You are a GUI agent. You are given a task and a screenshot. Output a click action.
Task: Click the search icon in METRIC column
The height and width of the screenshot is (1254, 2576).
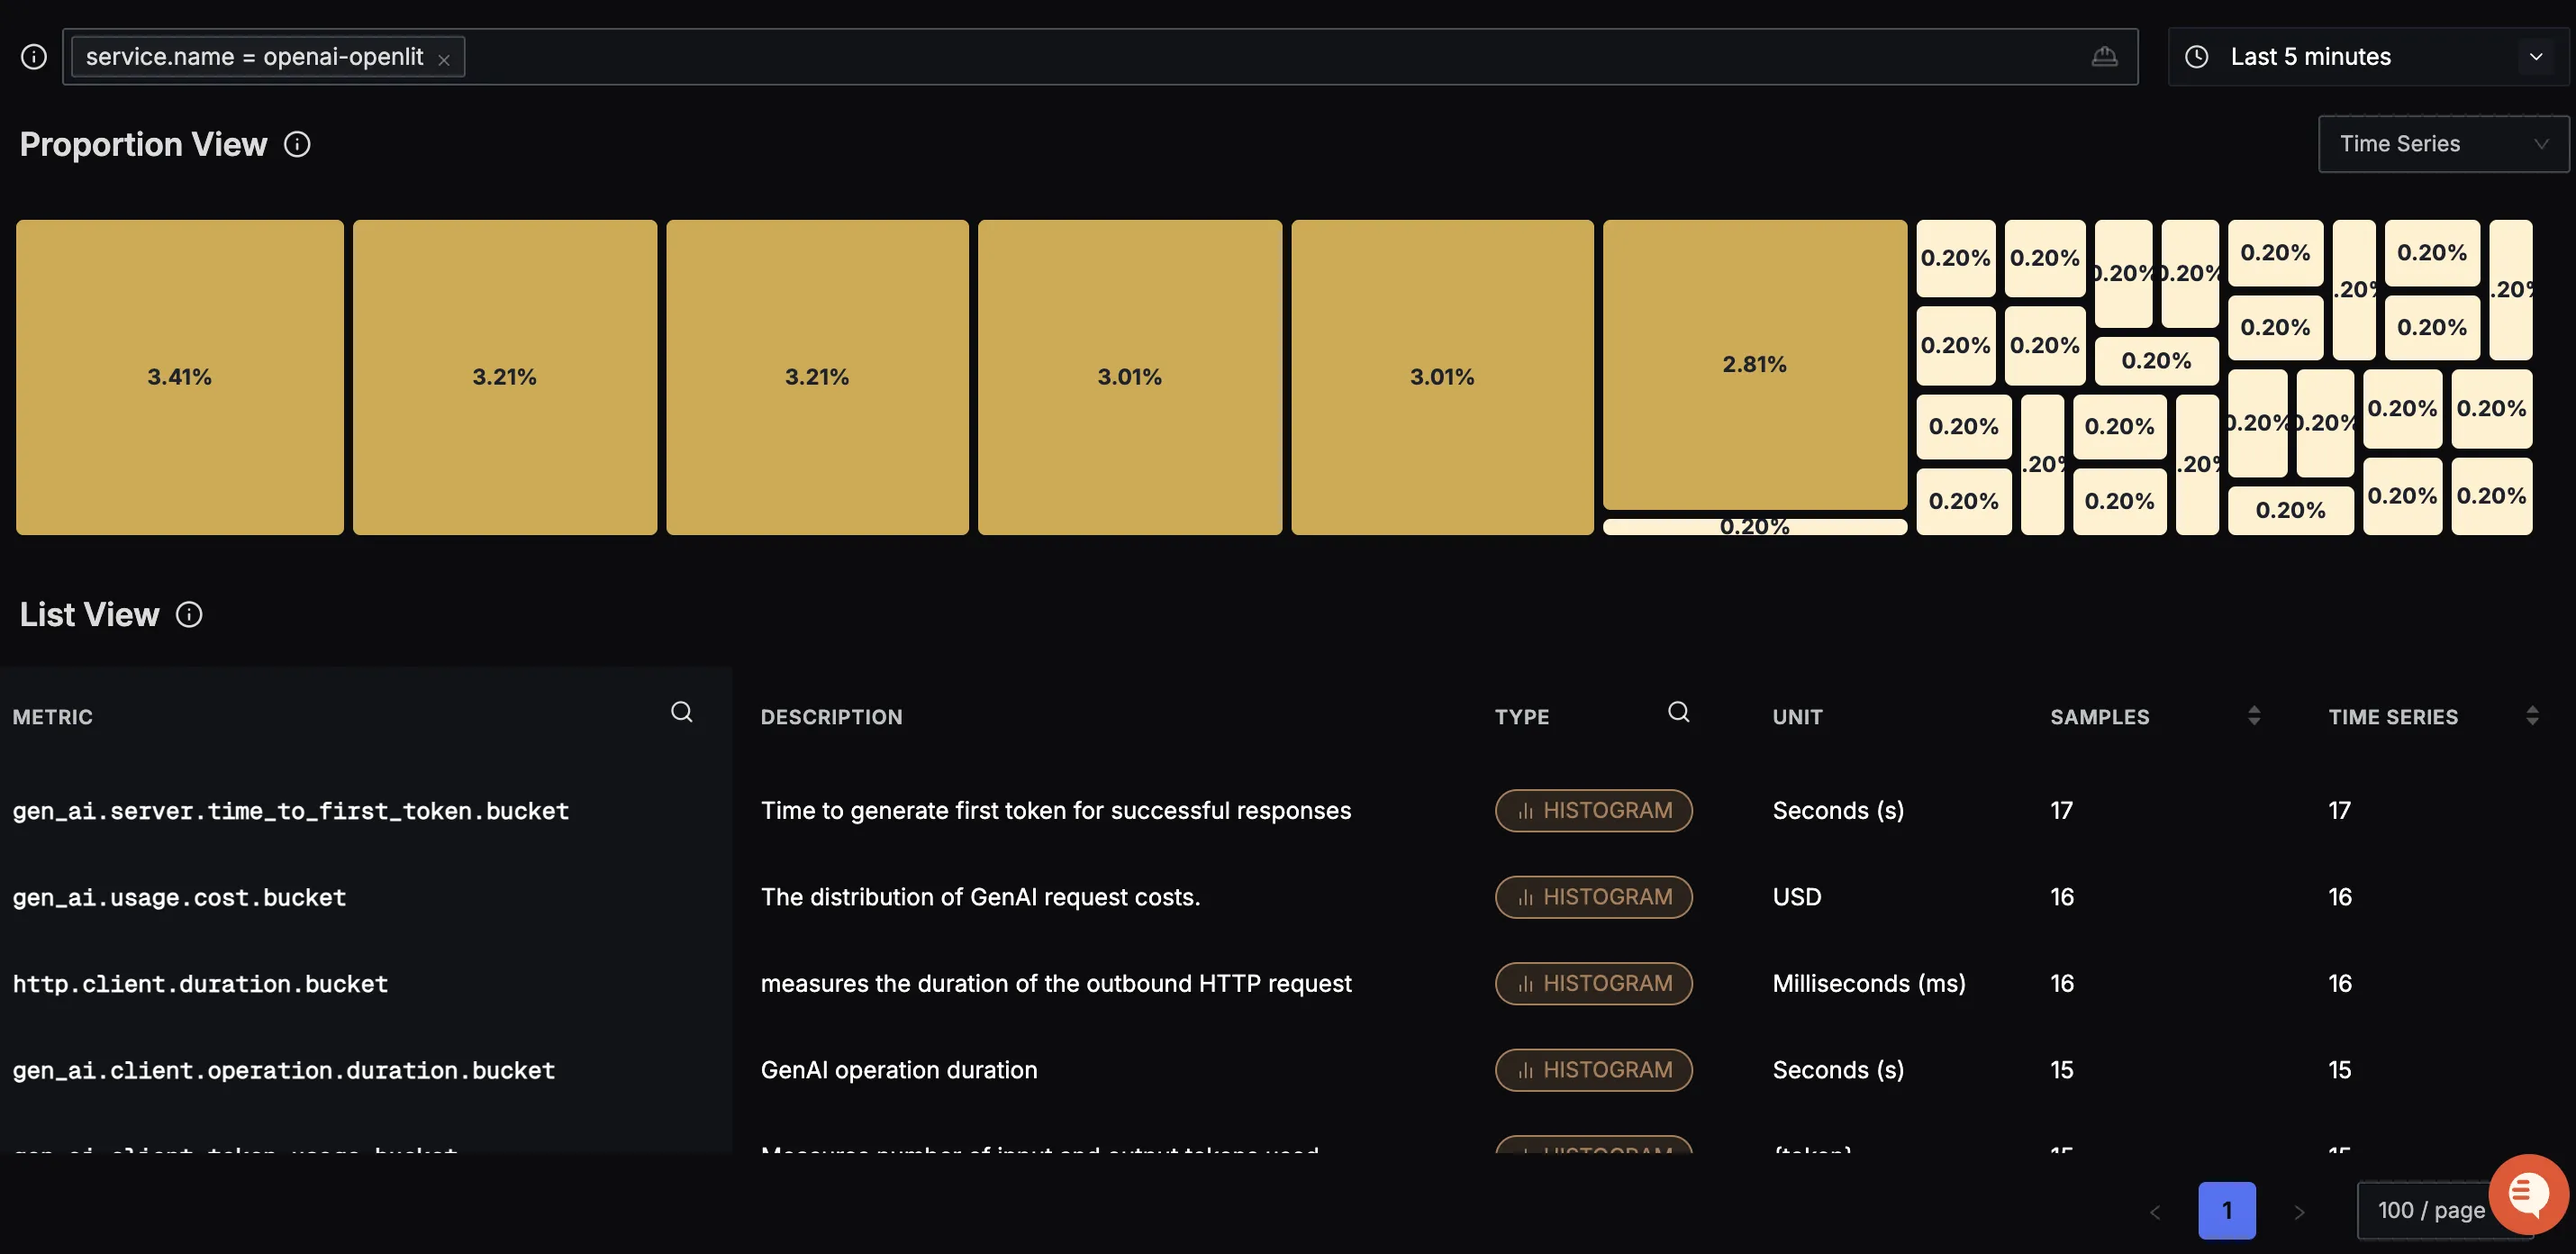click(681, 712)
